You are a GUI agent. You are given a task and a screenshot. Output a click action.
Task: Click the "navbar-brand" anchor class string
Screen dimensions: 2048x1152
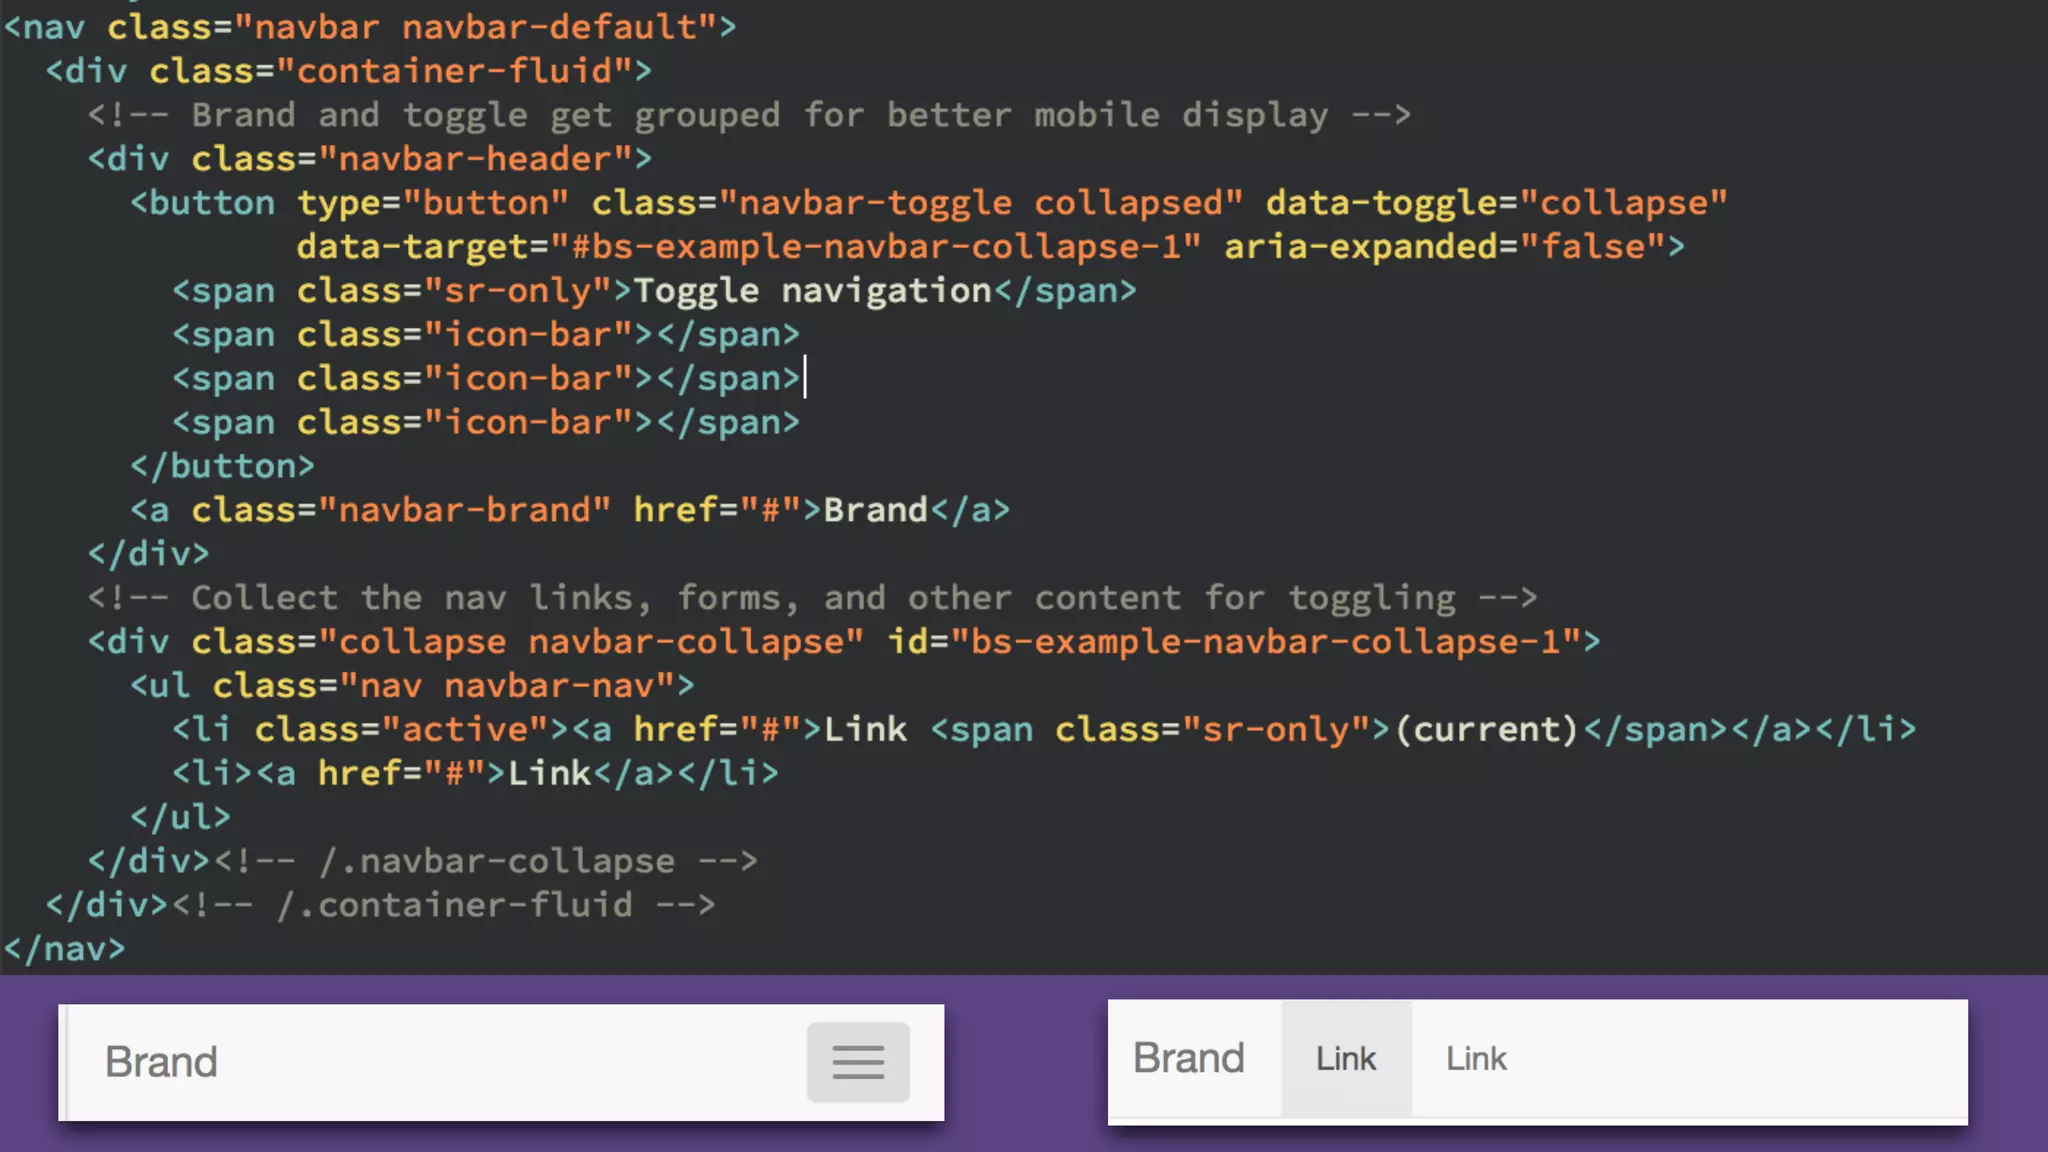[465, 510]
